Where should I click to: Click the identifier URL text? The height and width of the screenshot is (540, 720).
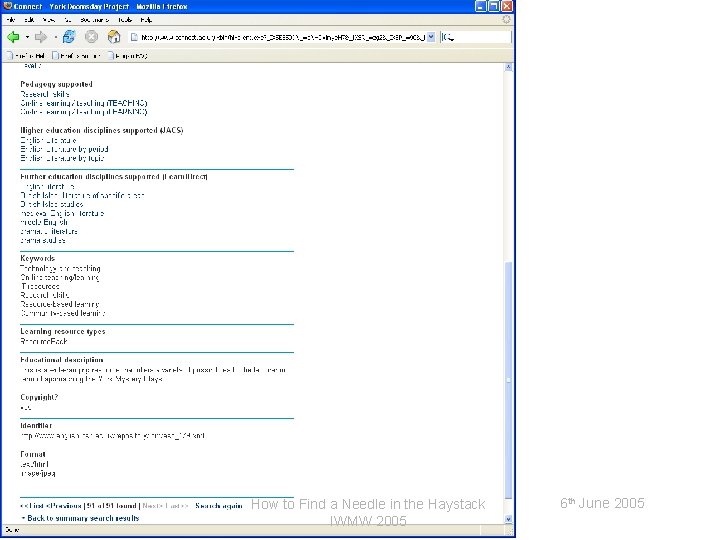(x=112, y=435)
